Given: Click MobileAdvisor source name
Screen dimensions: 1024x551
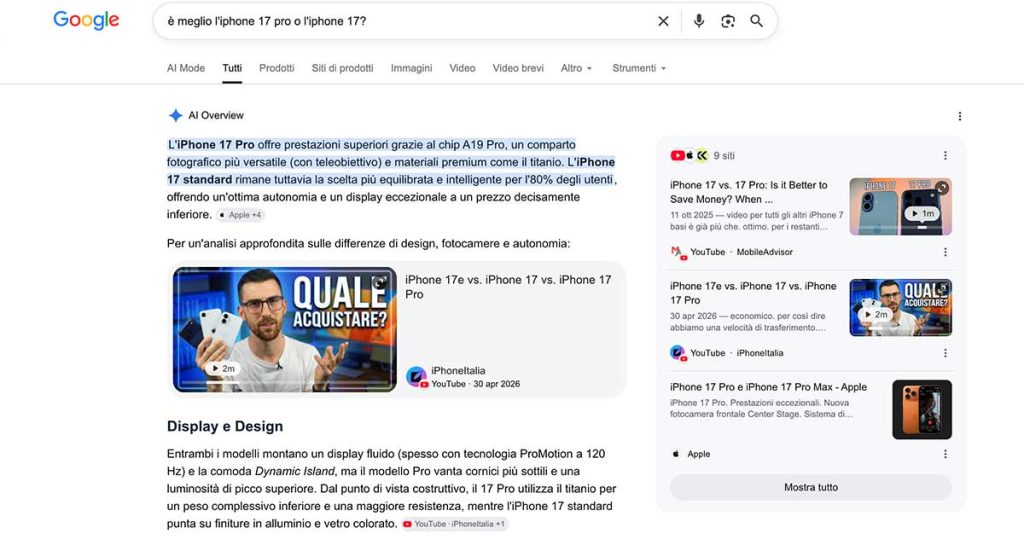Looking at the screenshot, I should pos(765,252).
